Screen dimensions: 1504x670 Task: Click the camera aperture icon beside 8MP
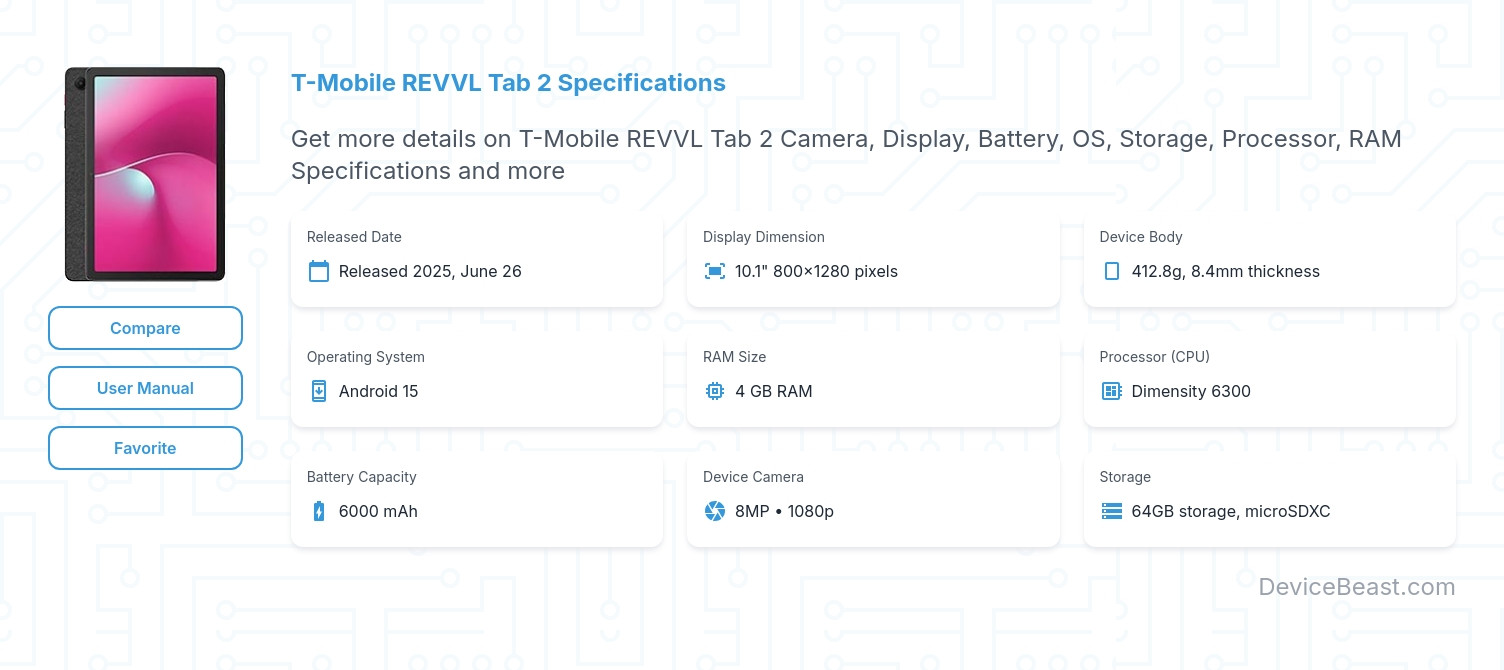pyautogui.click(x=715, y=511)
